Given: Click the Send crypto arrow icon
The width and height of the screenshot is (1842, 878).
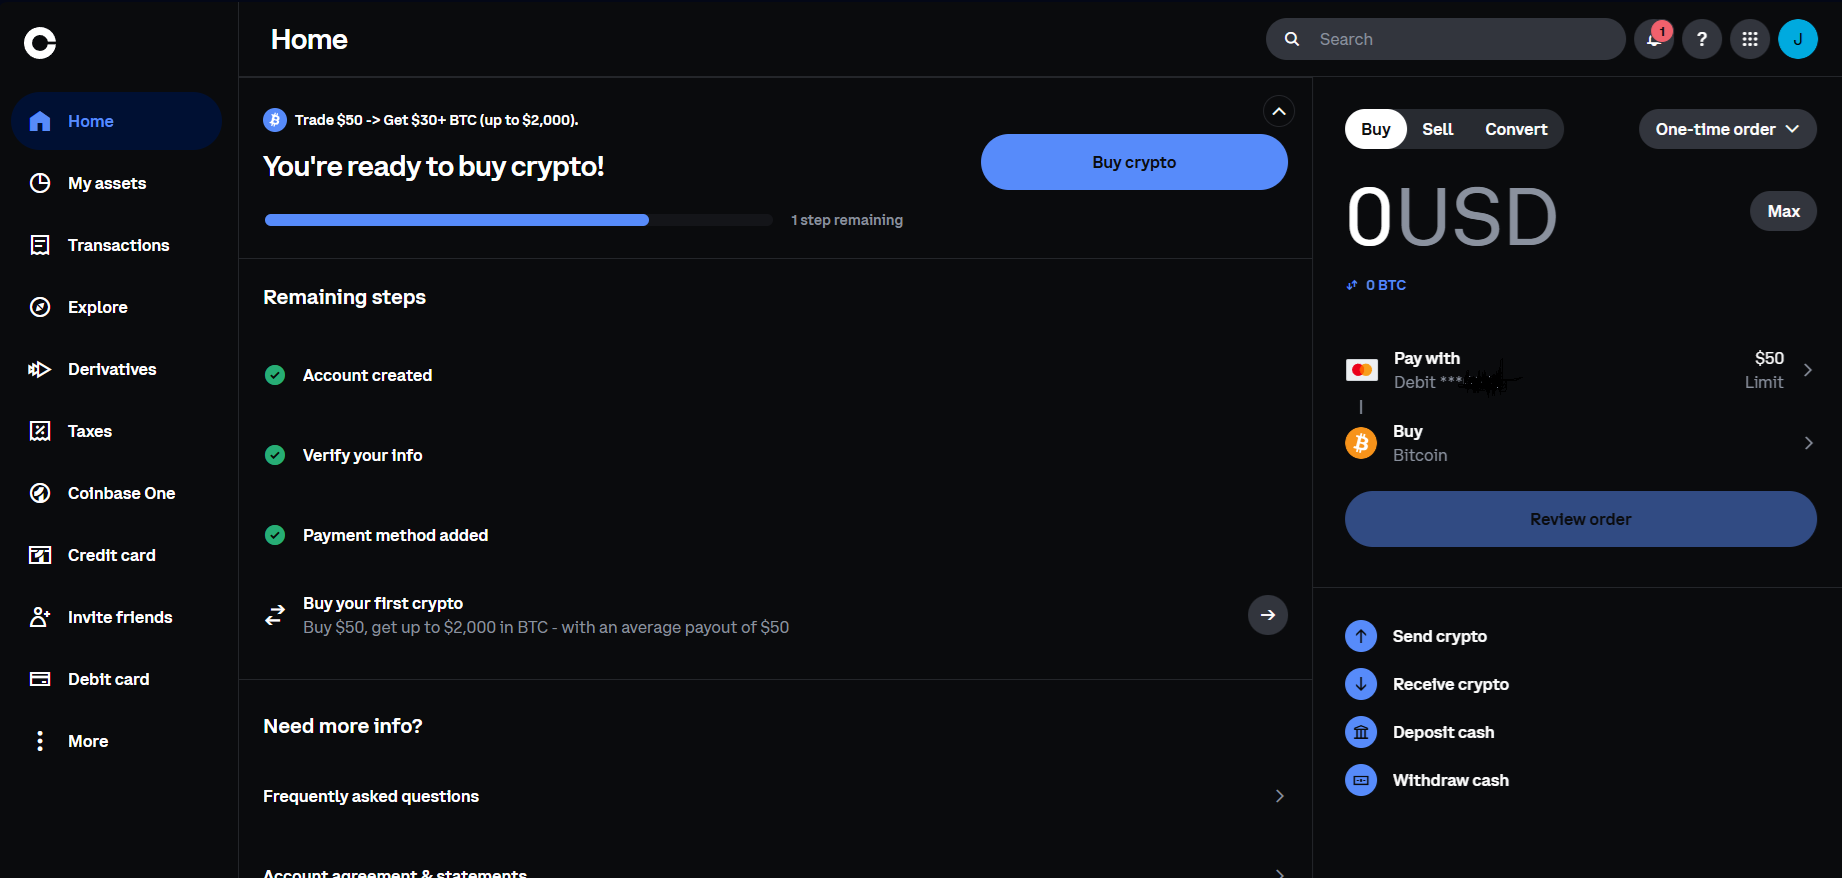Looking at the screenshot, I should [x=1360, y=636].
